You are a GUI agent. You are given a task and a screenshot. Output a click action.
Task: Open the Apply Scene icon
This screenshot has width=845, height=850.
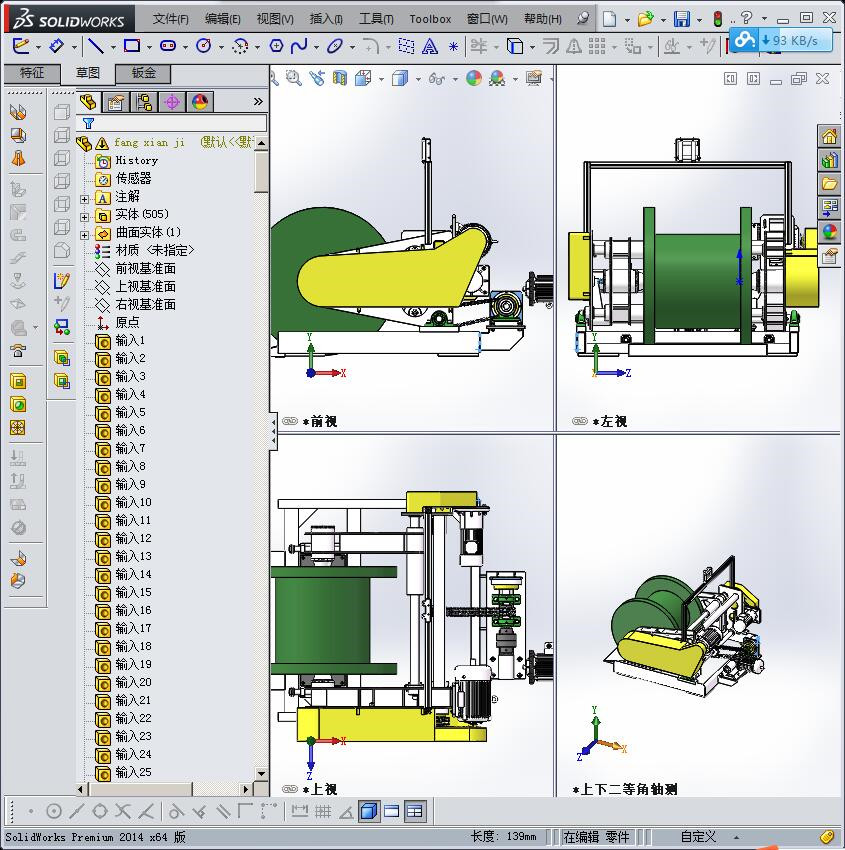(497, 79)
